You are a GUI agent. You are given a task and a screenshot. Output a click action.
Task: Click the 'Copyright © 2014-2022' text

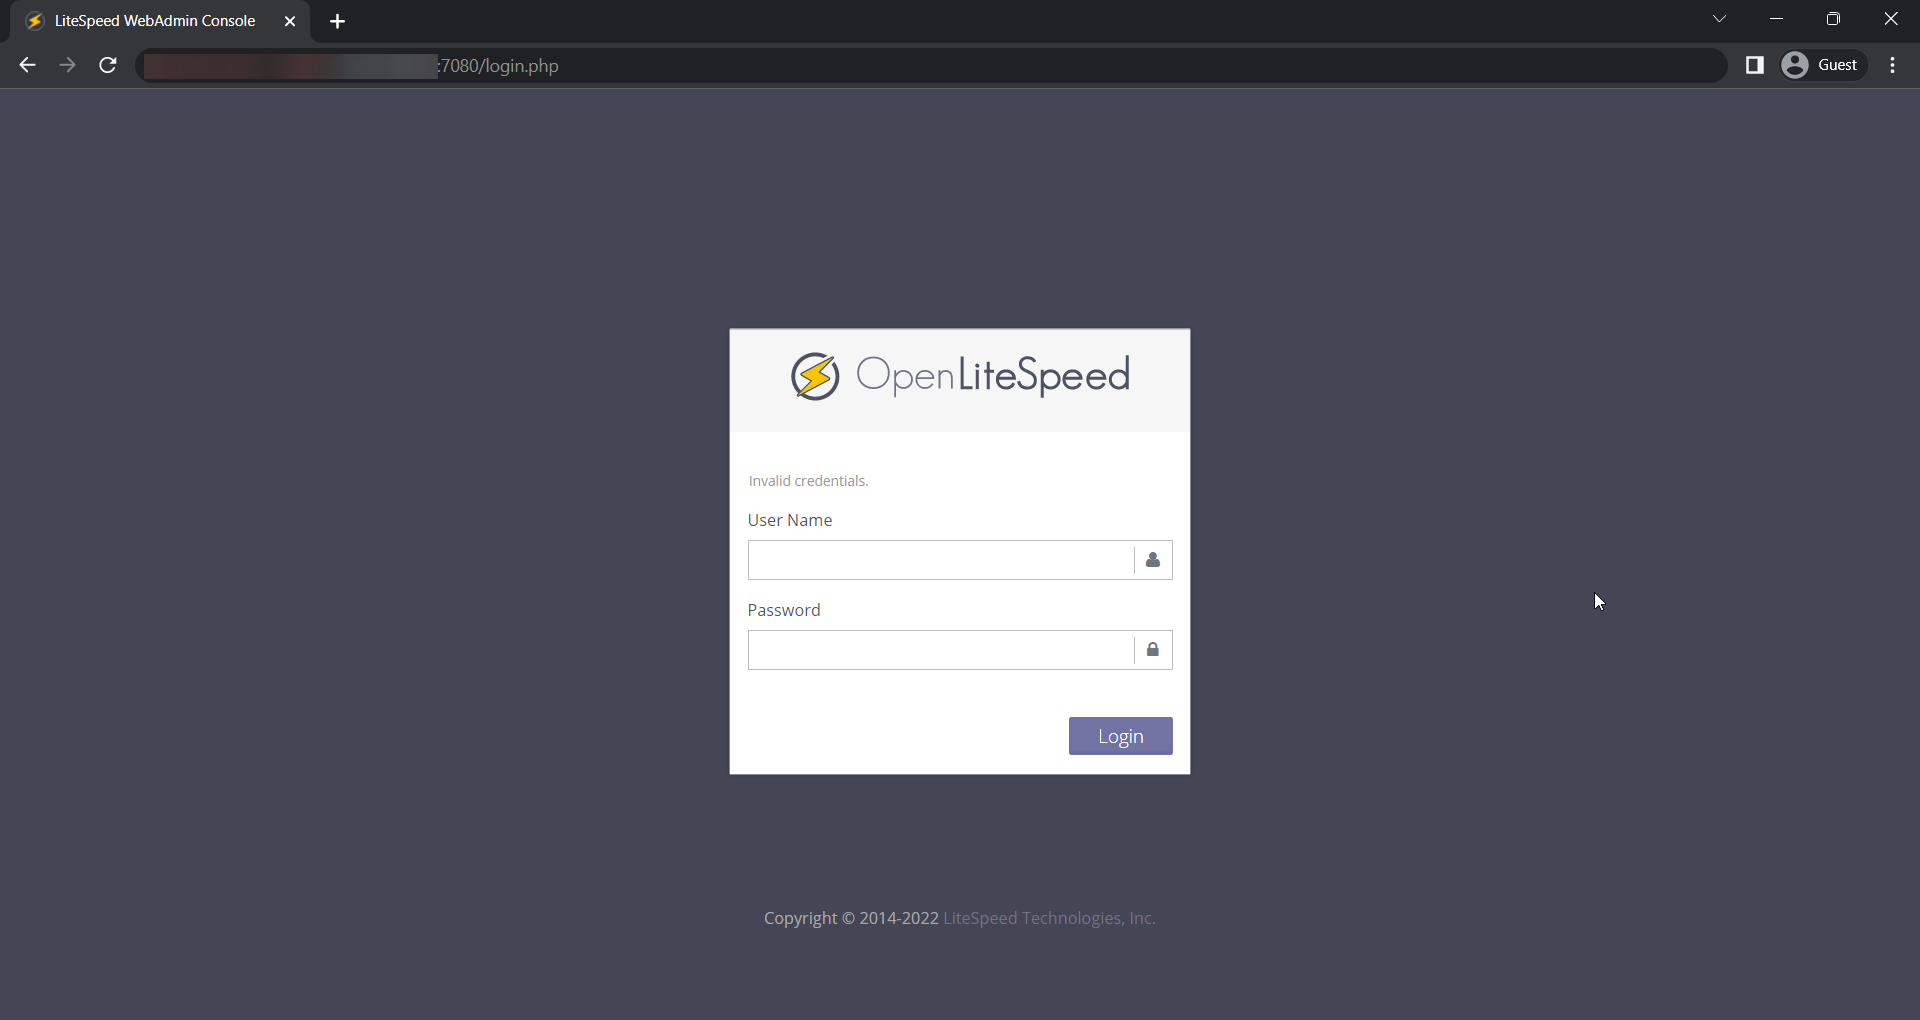pos(851,918)
